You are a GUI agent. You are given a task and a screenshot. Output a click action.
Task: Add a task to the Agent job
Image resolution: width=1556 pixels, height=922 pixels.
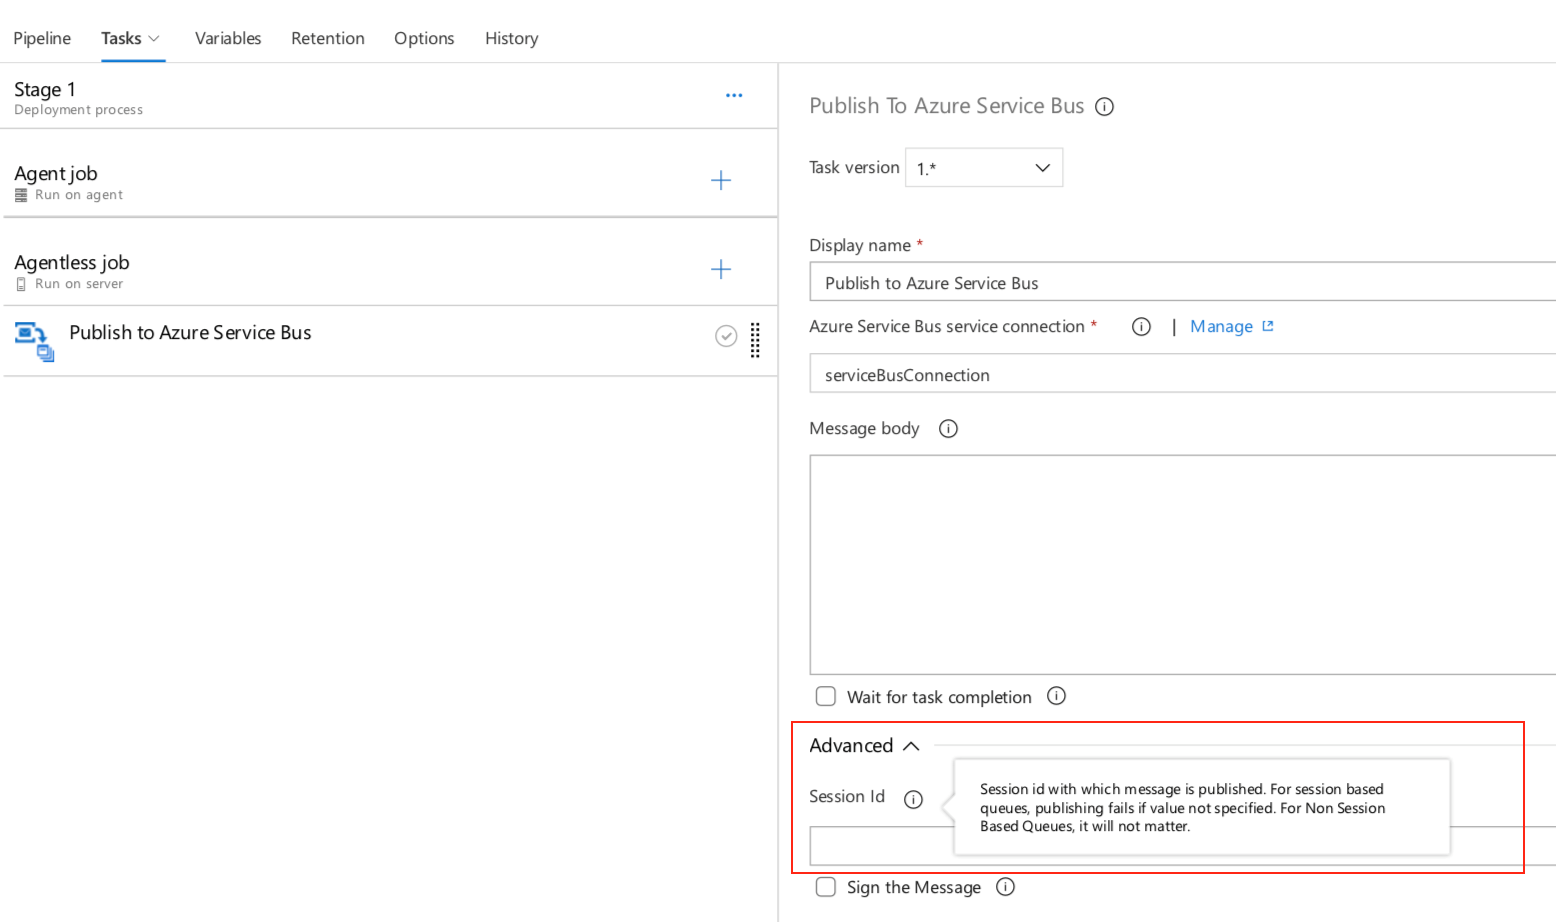click(720, 179)
